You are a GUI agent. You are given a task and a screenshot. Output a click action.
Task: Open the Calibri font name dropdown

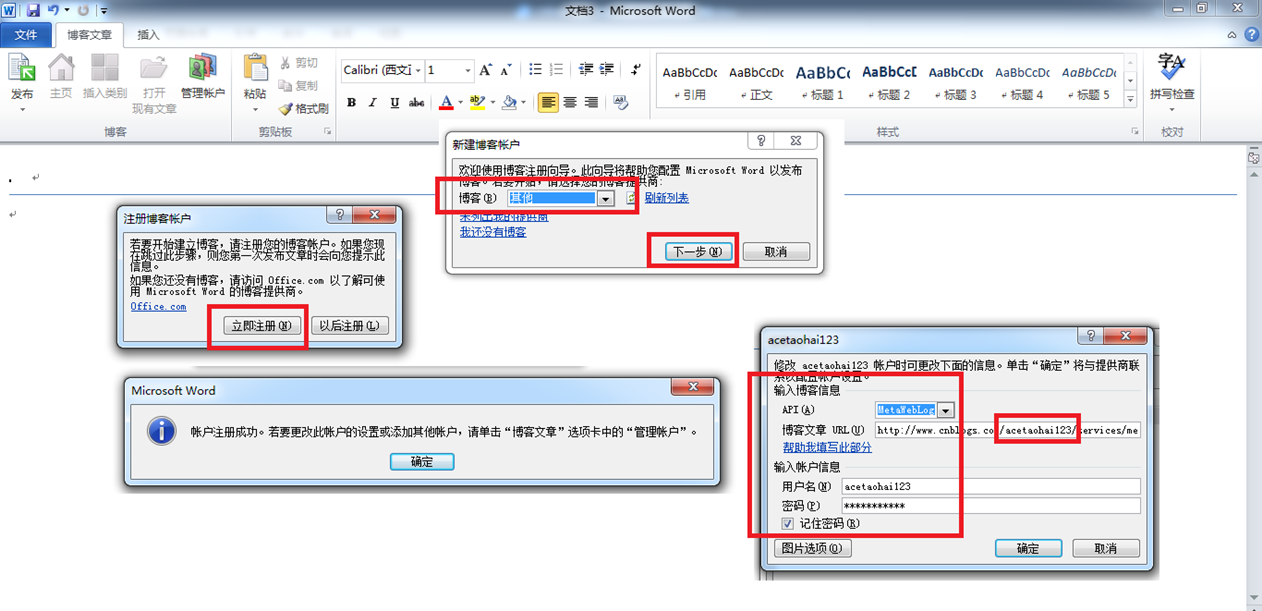[x=417, y=70]
